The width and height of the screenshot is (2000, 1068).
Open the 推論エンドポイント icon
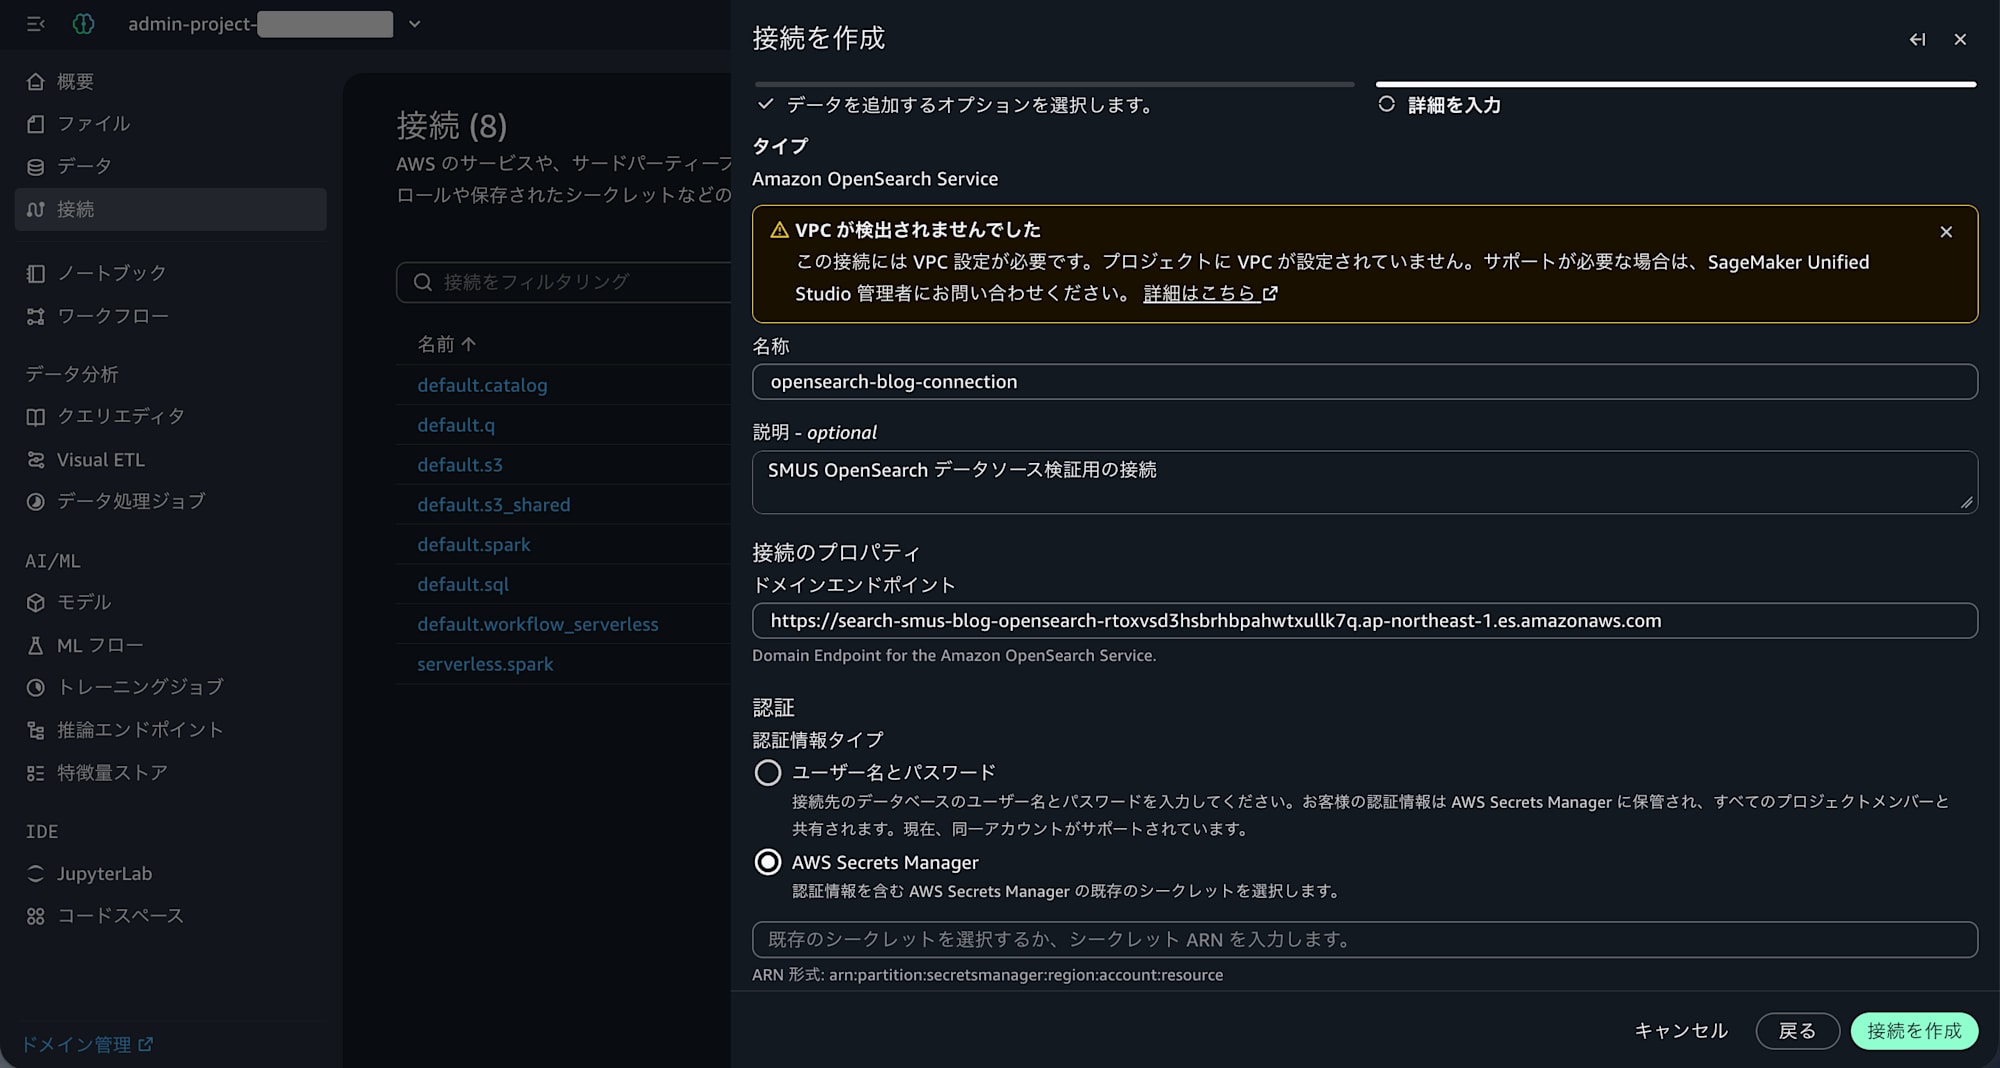(x=36, y=731)
